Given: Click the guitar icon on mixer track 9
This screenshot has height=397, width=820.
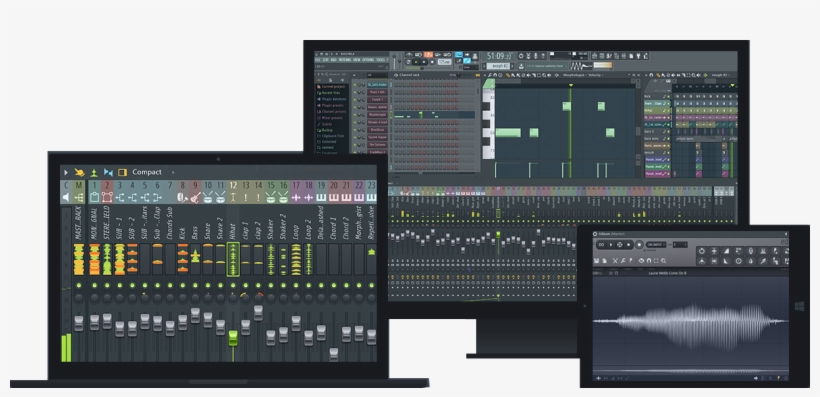Looking at the screenshot, I should 195,197.
